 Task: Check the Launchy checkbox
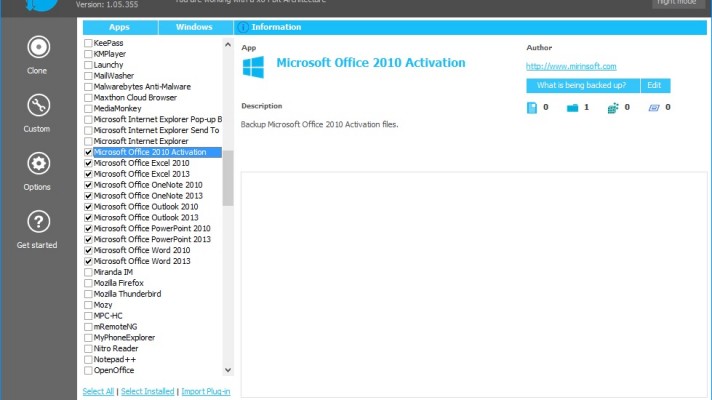88,65
